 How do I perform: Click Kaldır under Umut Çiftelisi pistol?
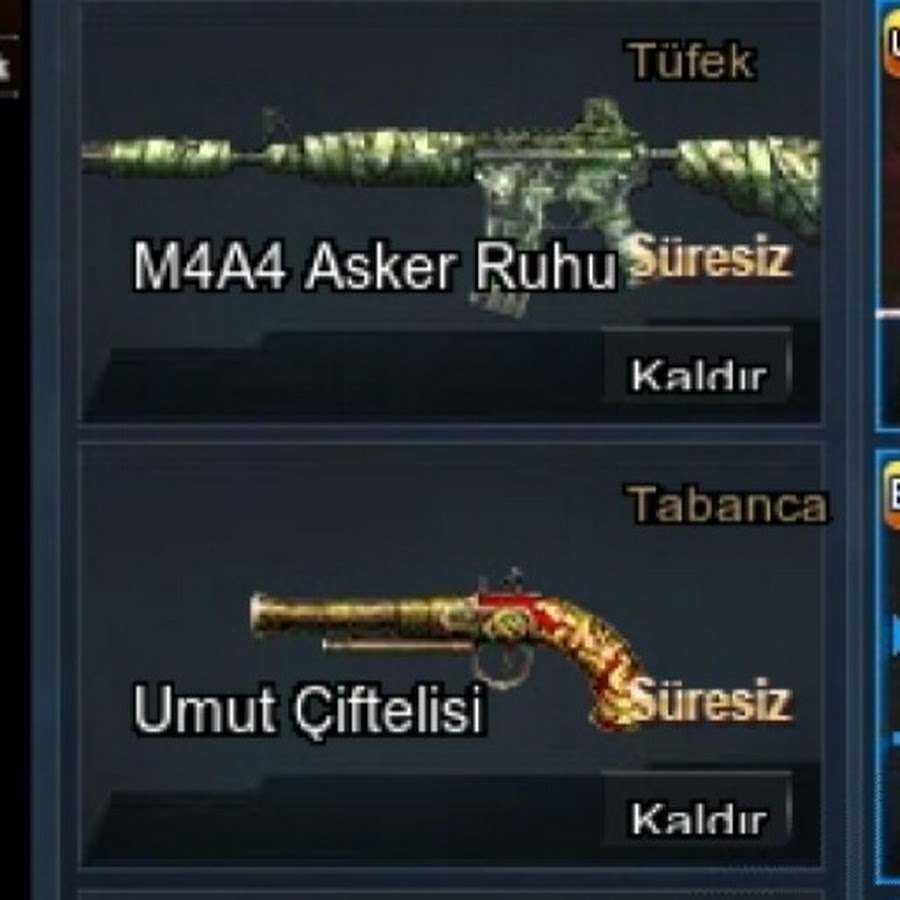coord(698,819)
